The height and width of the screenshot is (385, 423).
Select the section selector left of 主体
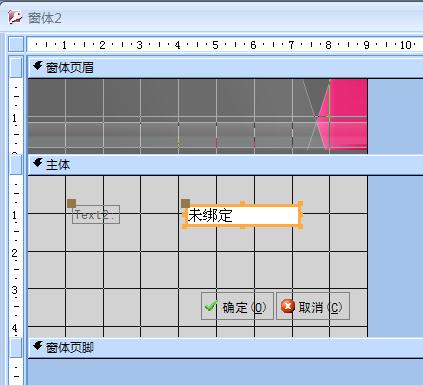[16, 164]
